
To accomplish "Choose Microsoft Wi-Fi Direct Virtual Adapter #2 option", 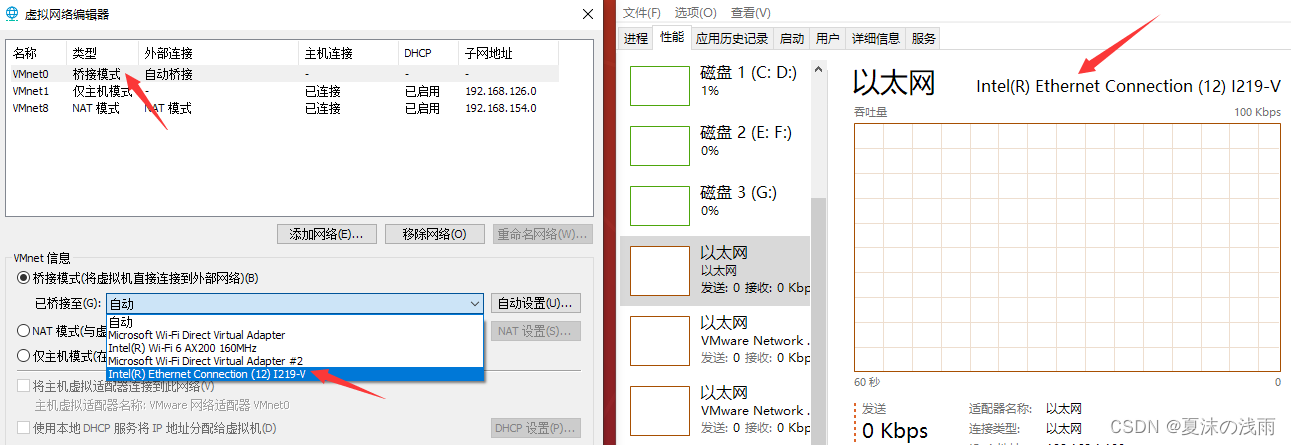I will point(295,361).
